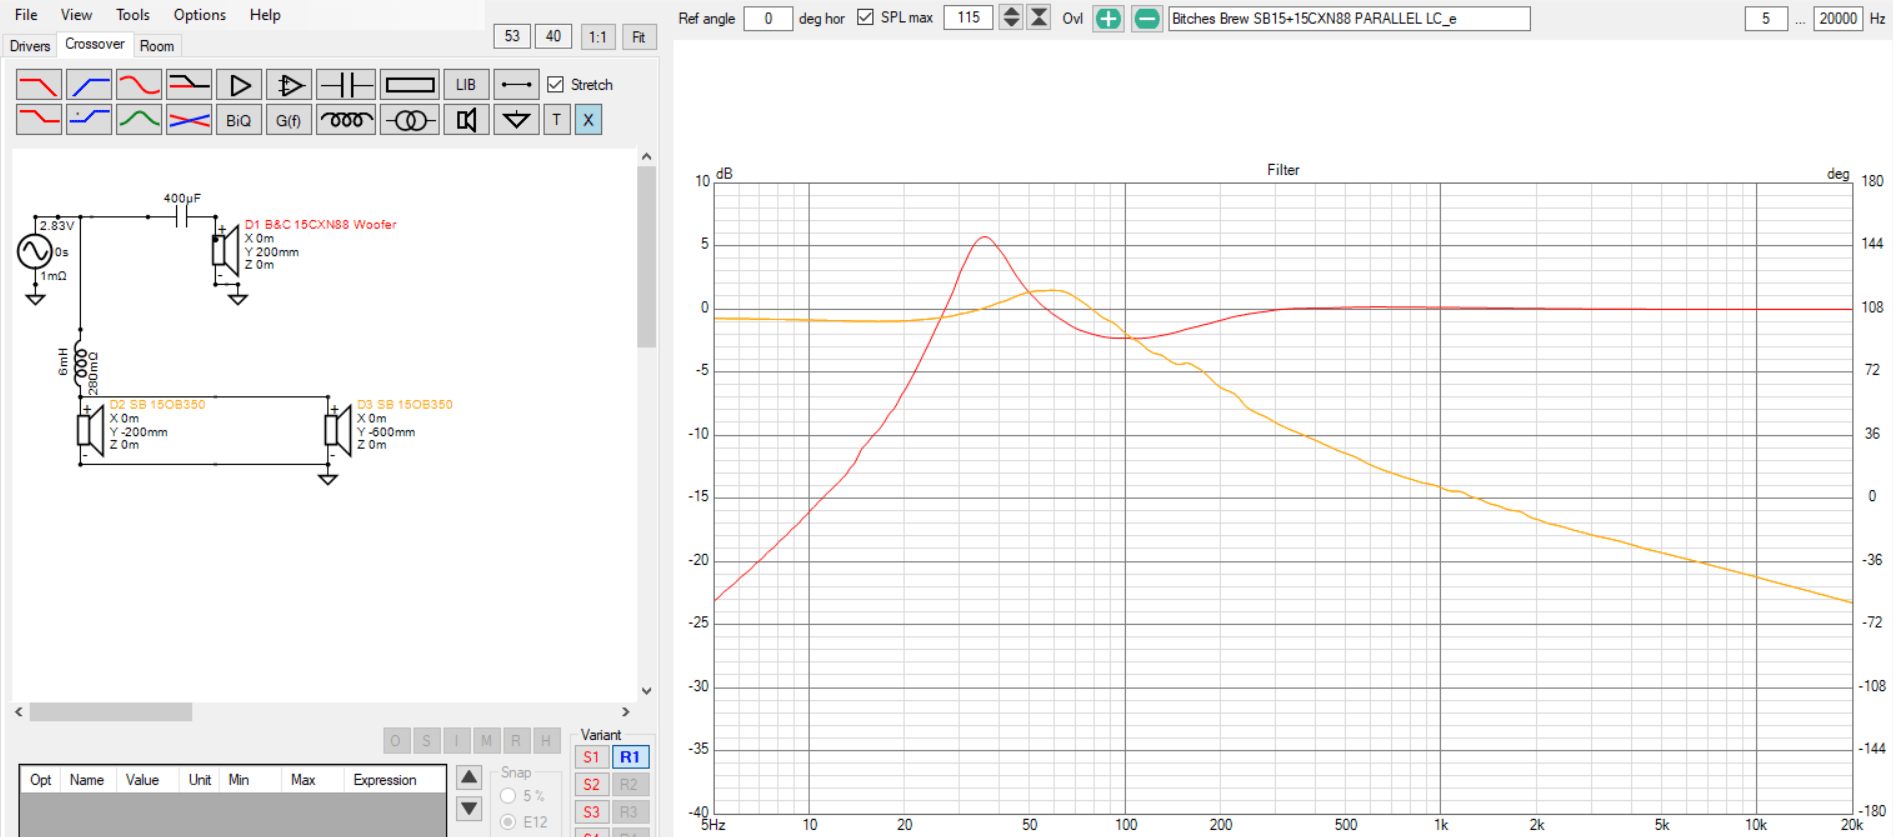Select the 5 % snap radio button

[x=508, y=796]
